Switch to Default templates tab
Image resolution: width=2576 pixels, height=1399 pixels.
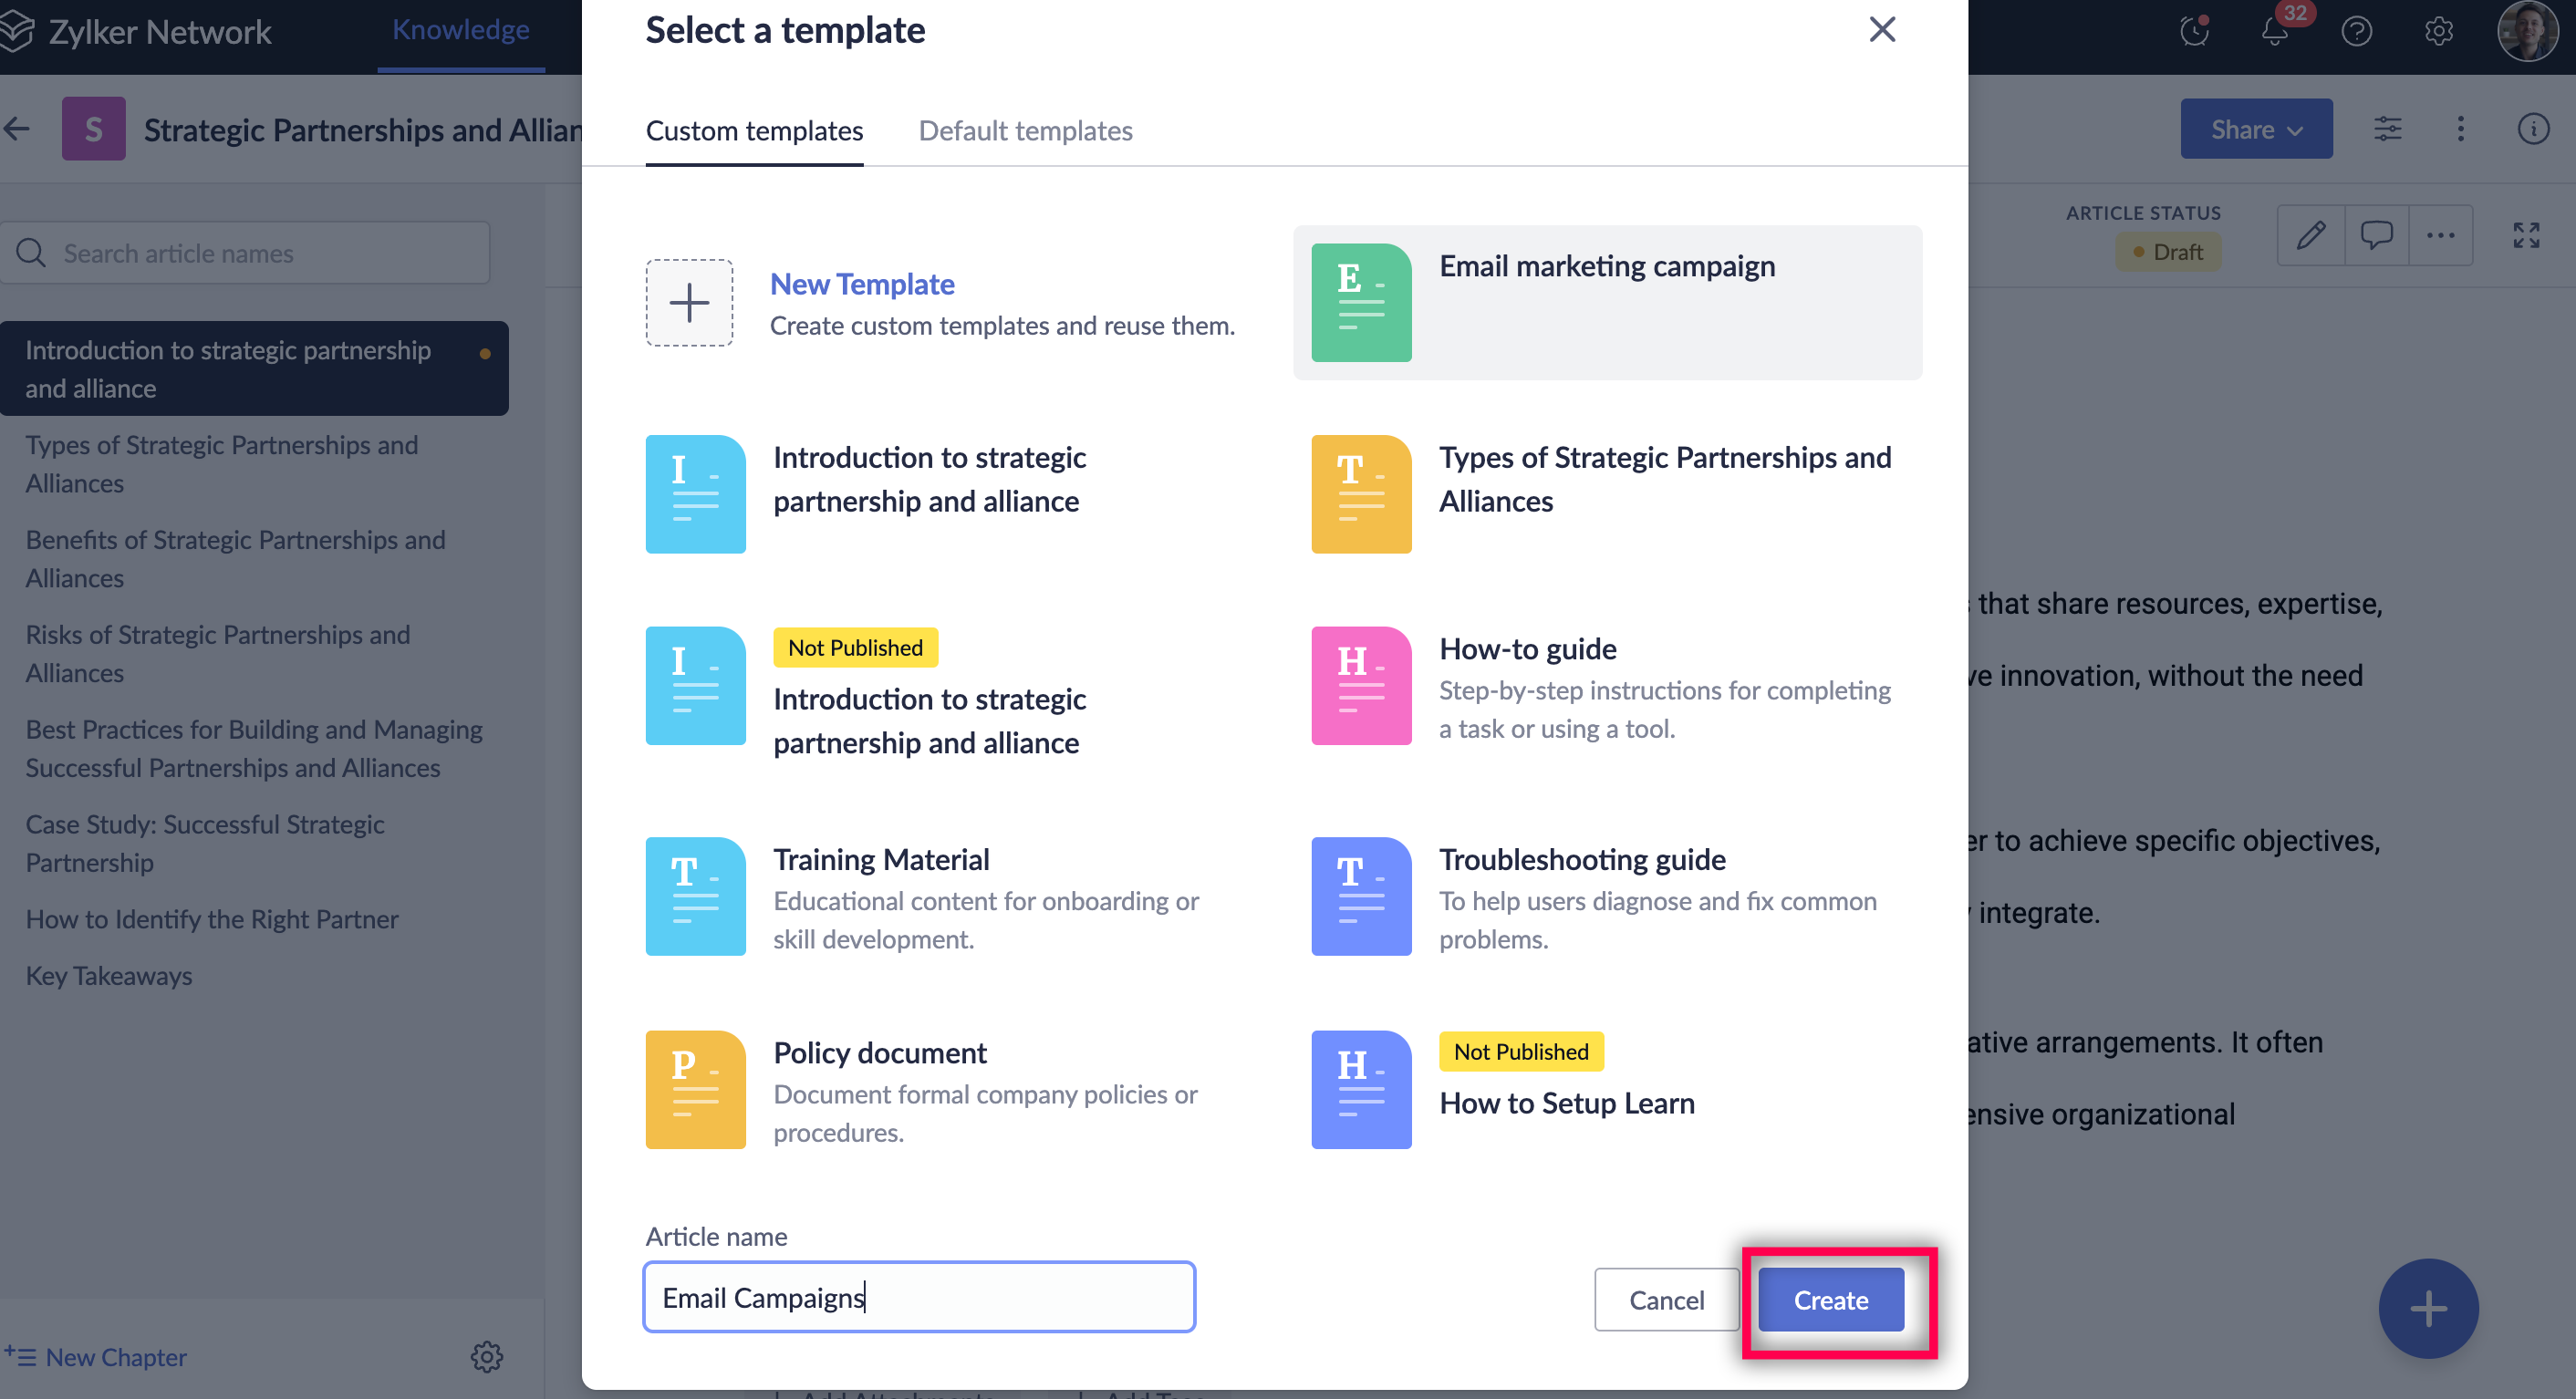click(1025, 131)
